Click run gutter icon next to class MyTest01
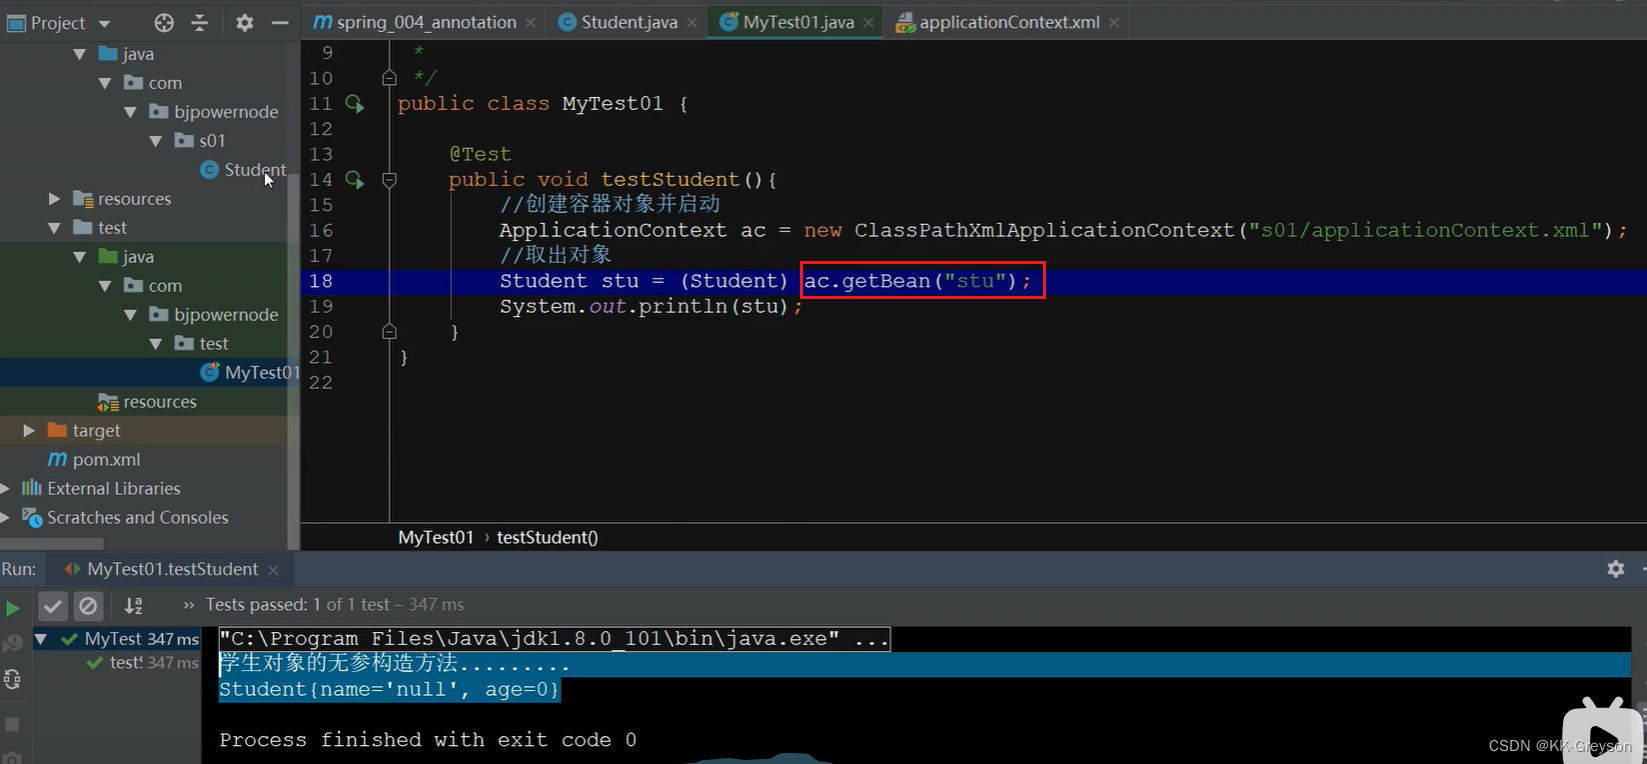 (x=354, y=103)
